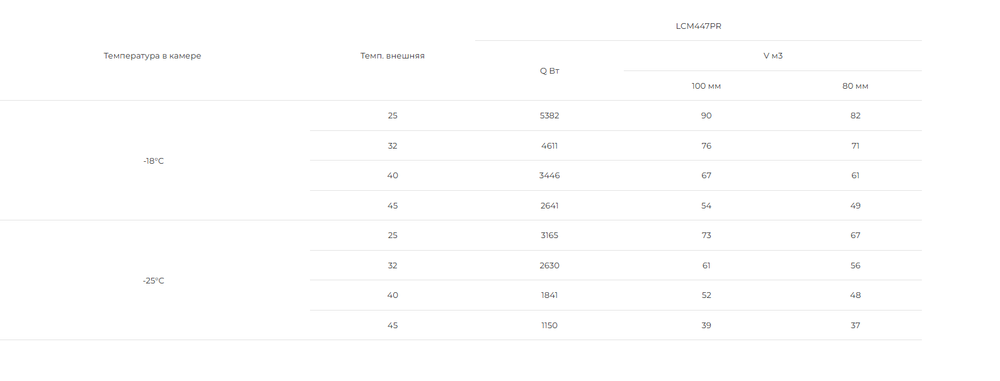The image size is (1000, 381).
Task: Select the -18°C chamber temperature cell
Action: click(x=153, y=161)
